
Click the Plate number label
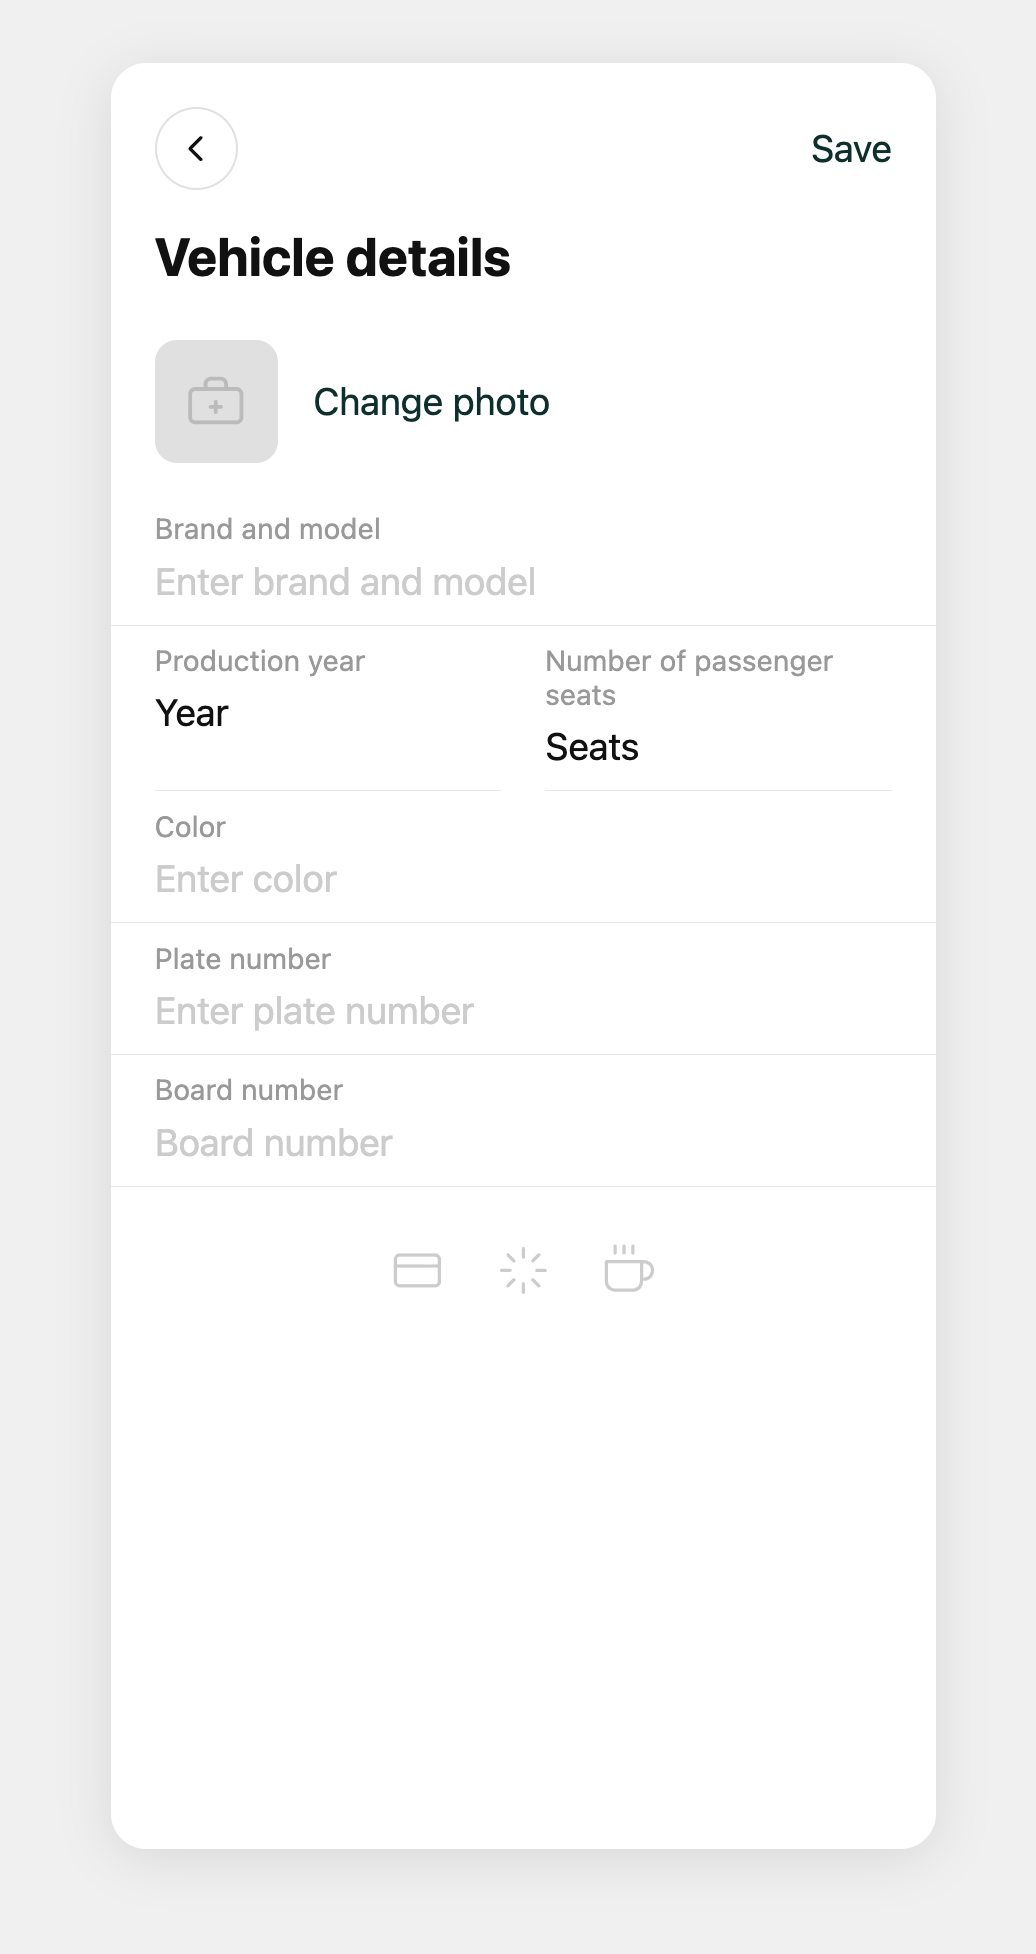[x=243, y=959]
